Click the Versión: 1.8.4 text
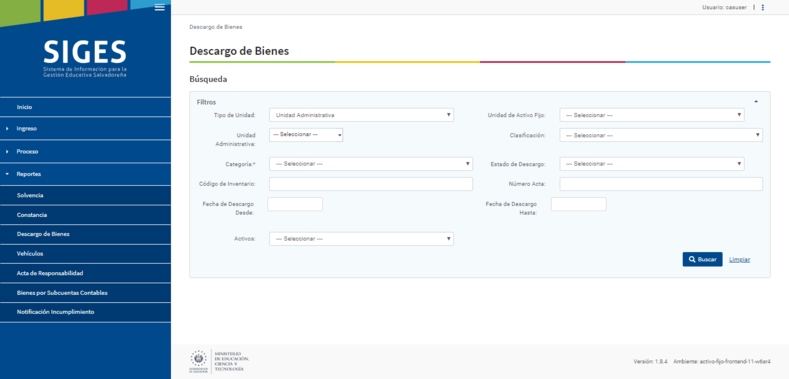789x379 pixels. (x=651, y=362)
